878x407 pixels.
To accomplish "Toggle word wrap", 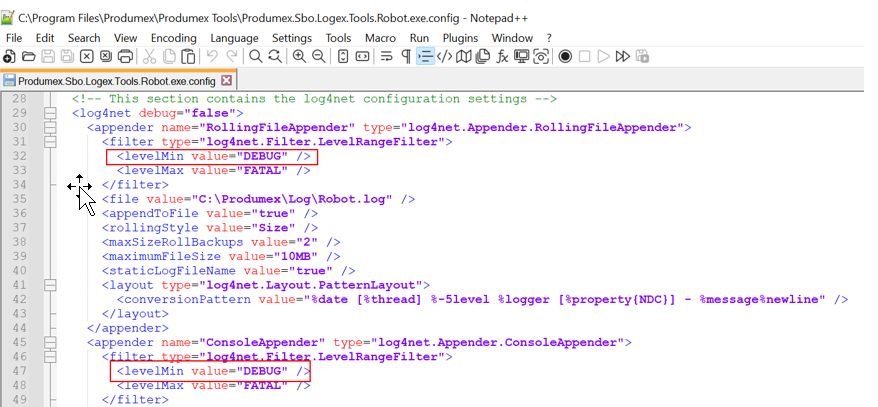I will pos(386,57).
